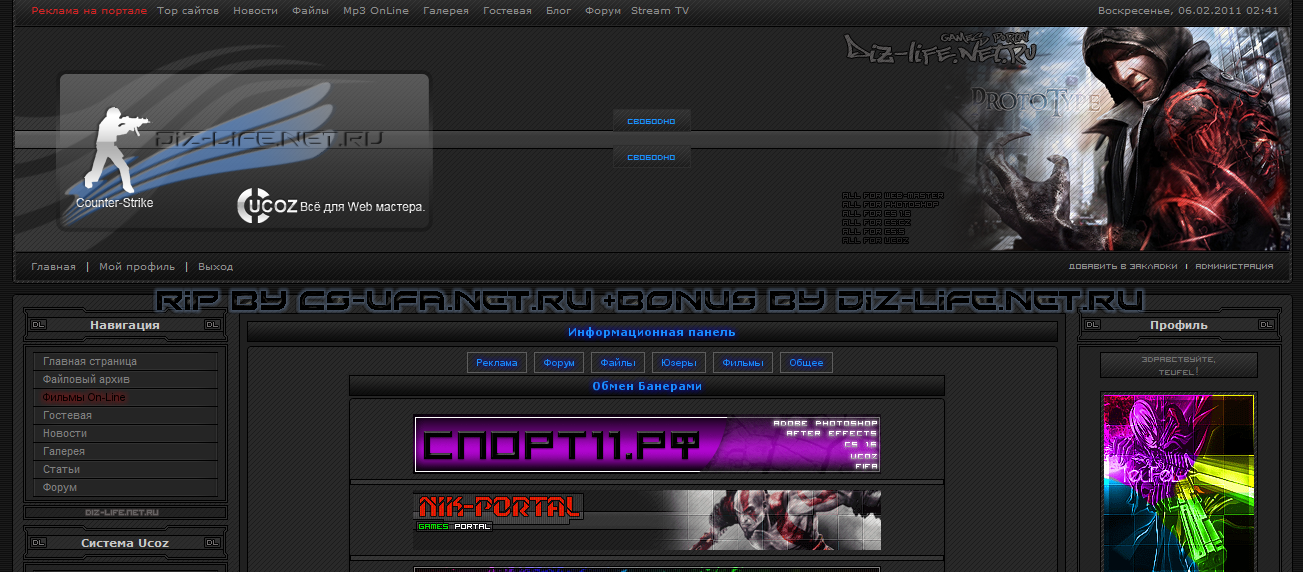Go to Top сайтов page

pos(188,11)
